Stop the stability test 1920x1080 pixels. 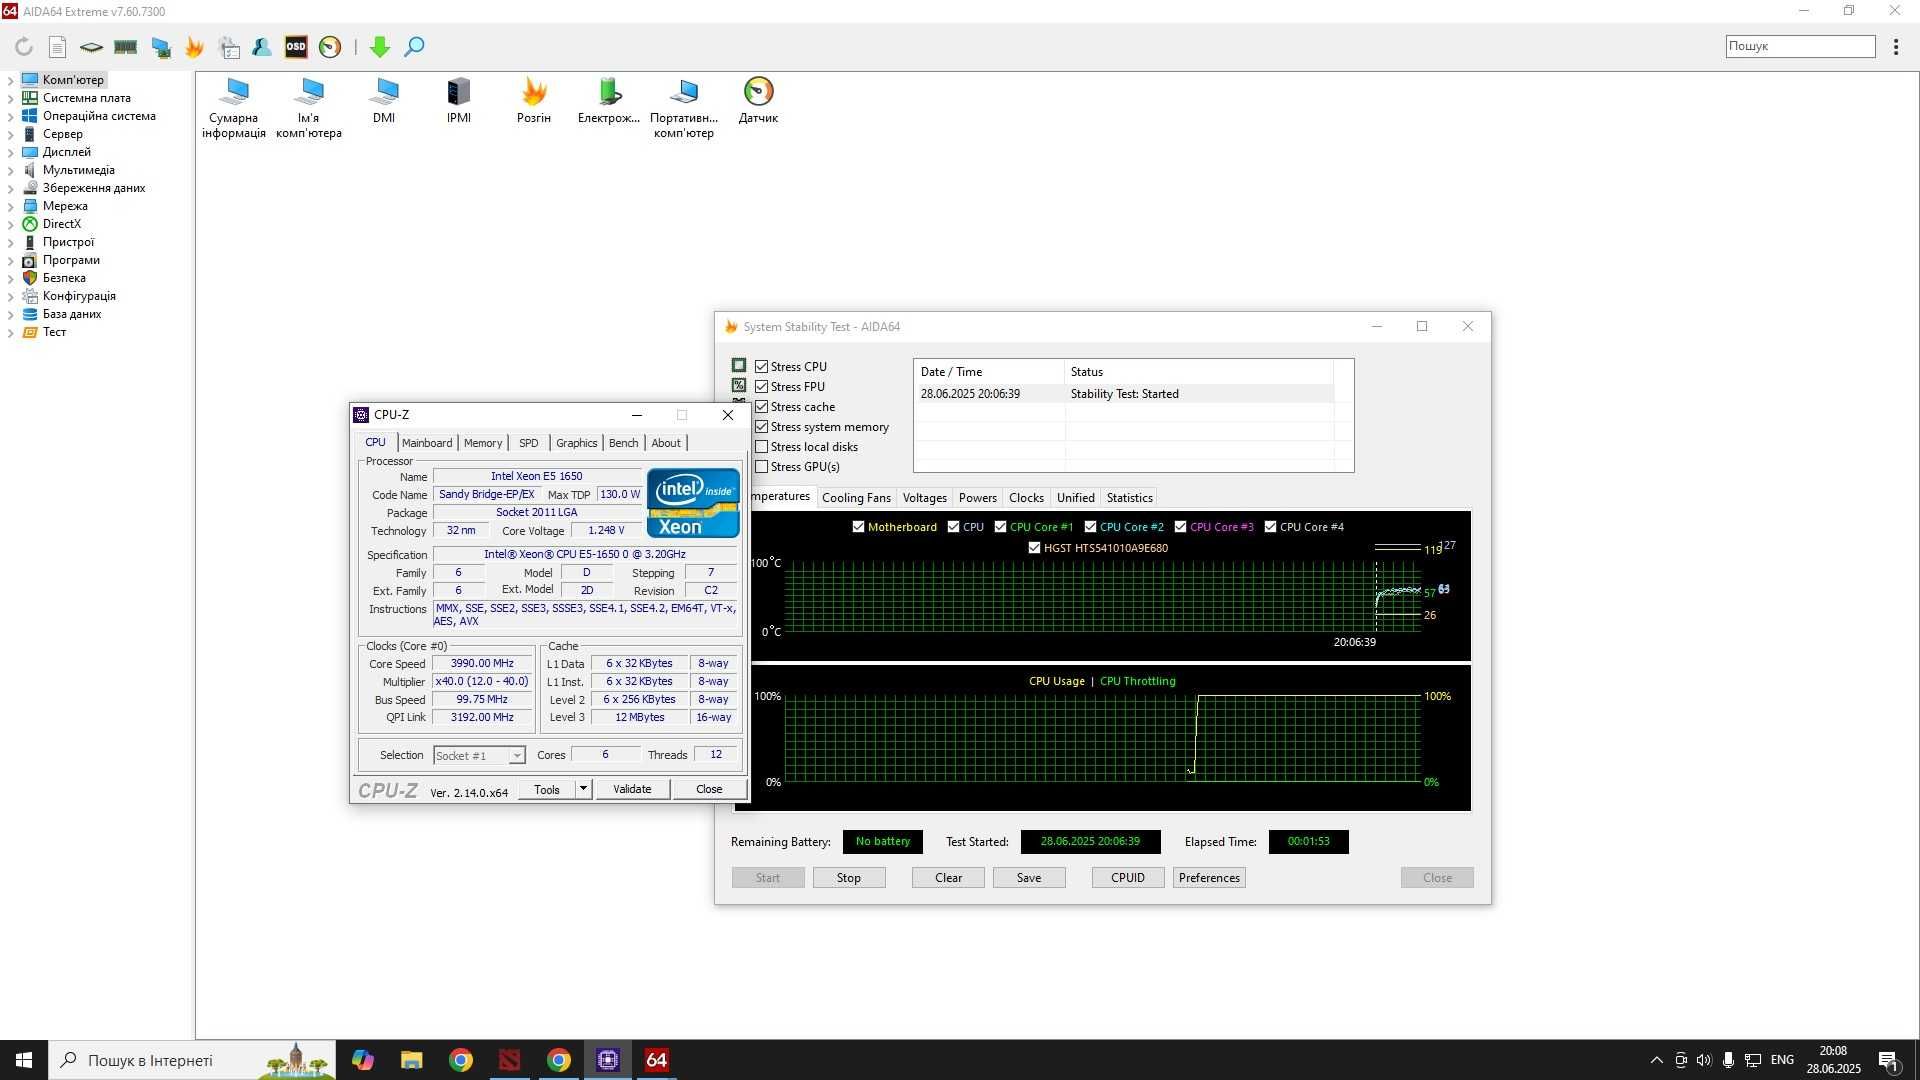coord(848,878)
